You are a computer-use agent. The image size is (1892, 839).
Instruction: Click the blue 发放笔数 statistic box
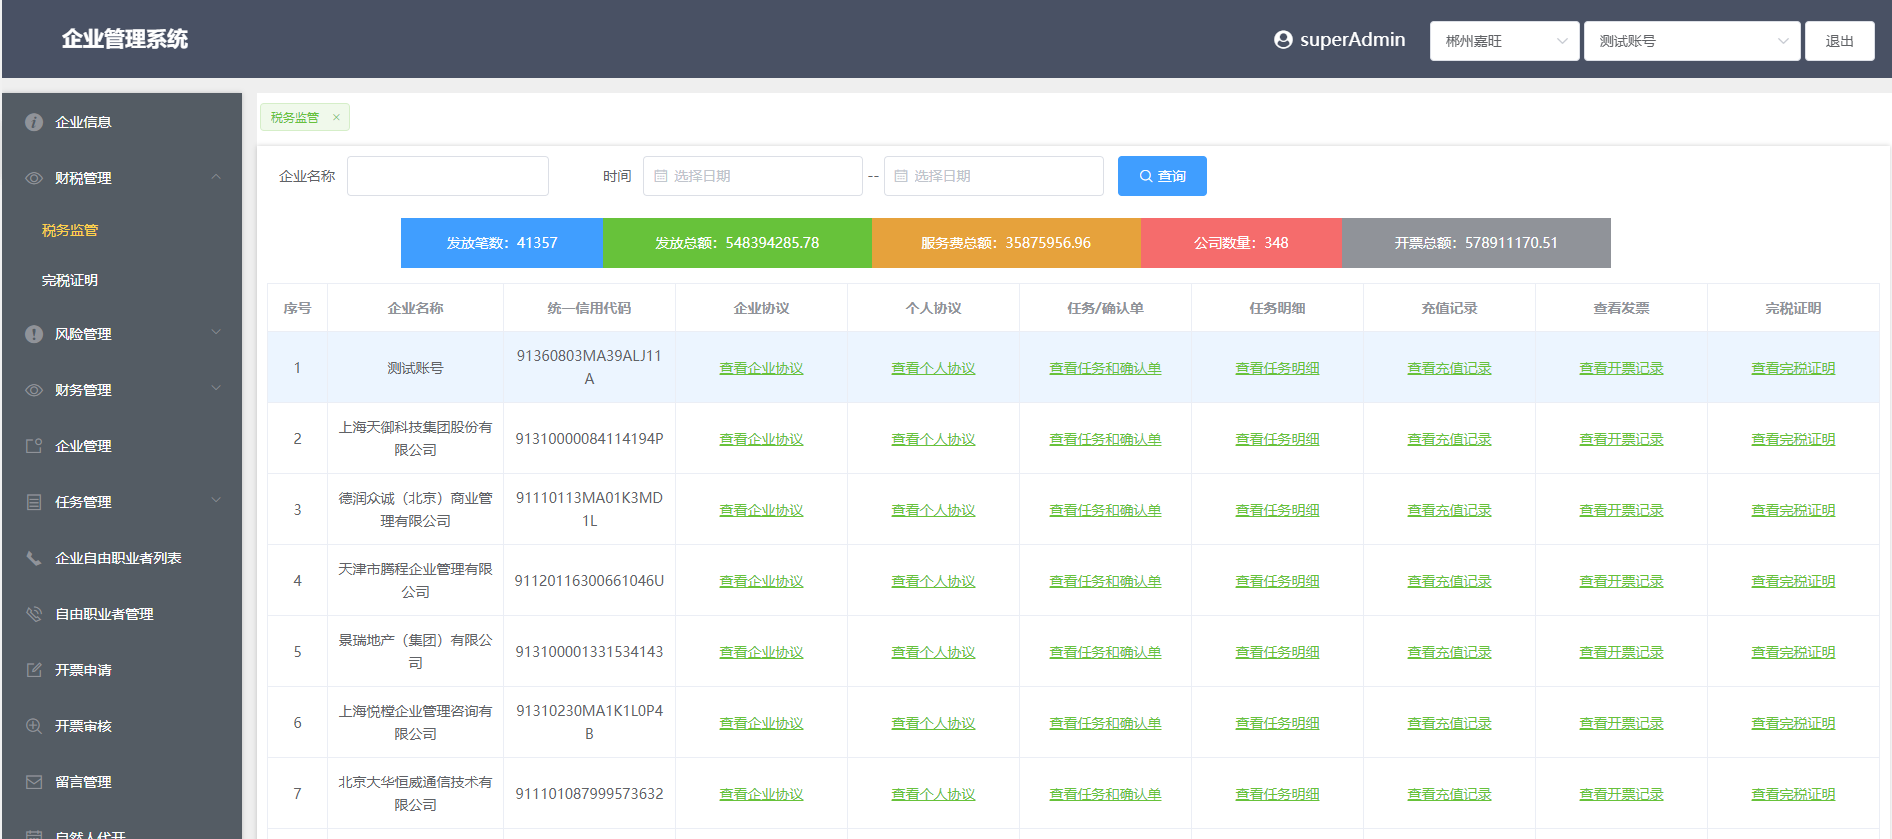point(502,243)
